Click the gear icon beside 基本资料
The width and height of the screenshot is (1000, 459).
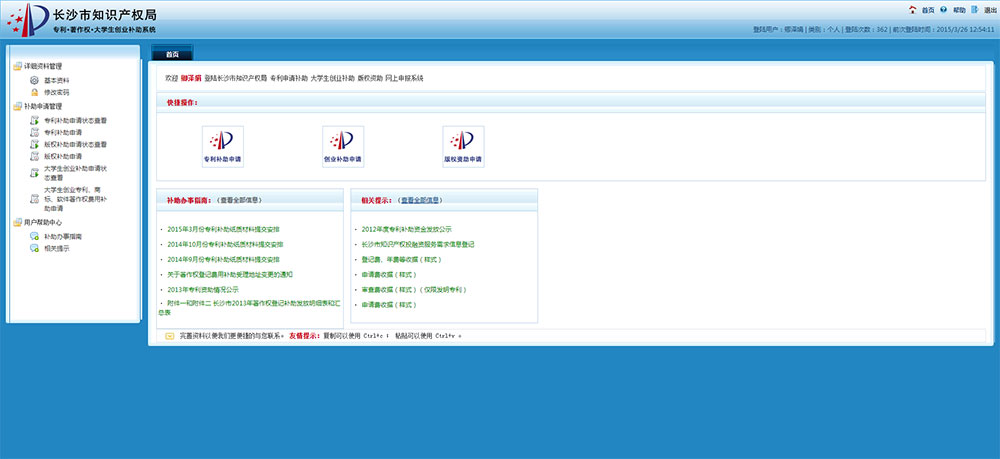[35, 80]
